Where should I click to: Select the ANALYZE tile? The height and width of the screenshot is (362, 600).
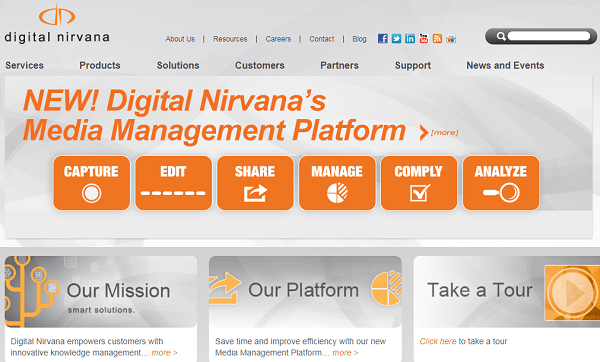click(x=501, y=183)
